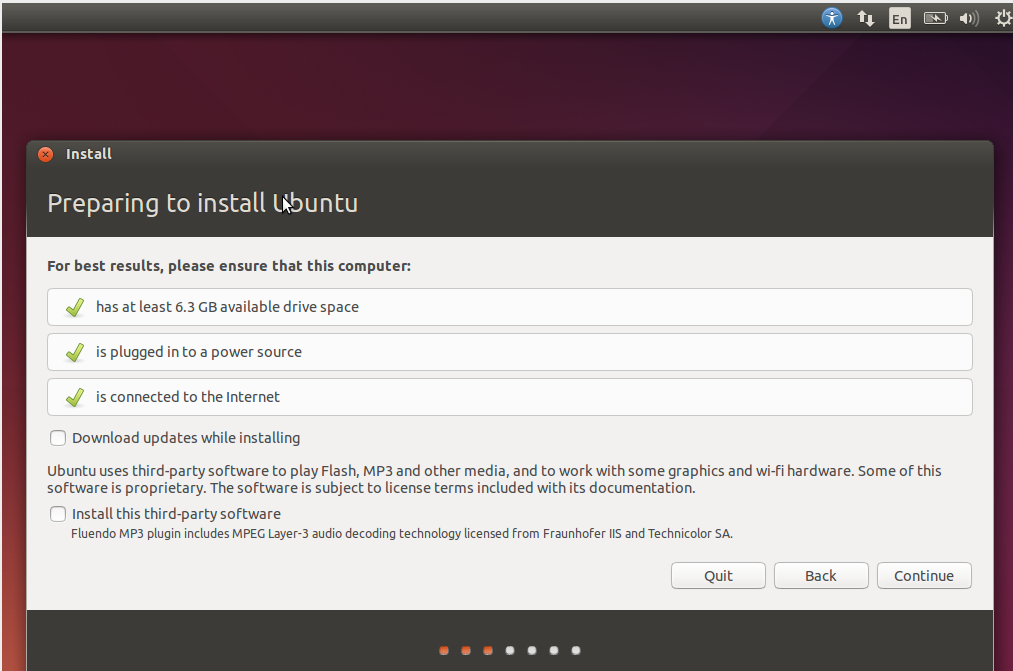Open the sound volume indicator
This screenshot has width=1013, height=671.
pyautogui.click(x=968, y=18)
